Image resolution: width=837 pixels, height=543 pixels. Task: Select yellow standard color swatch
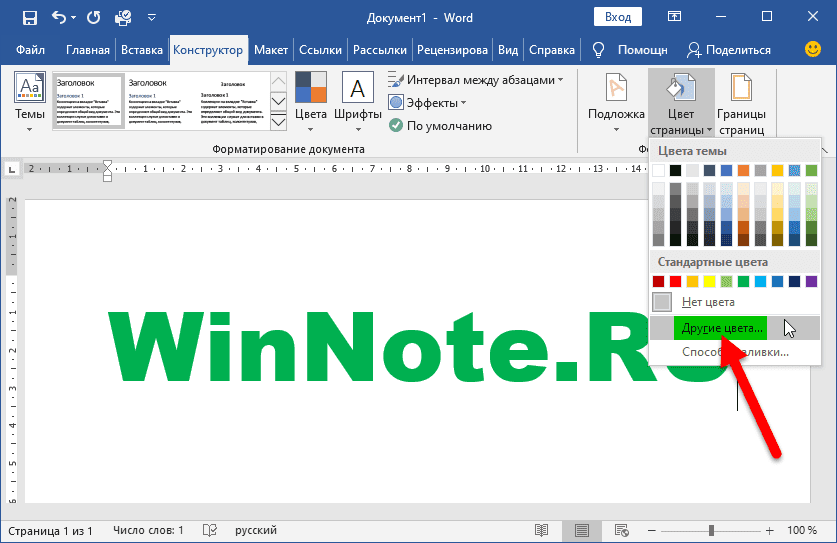pos(709,281)
